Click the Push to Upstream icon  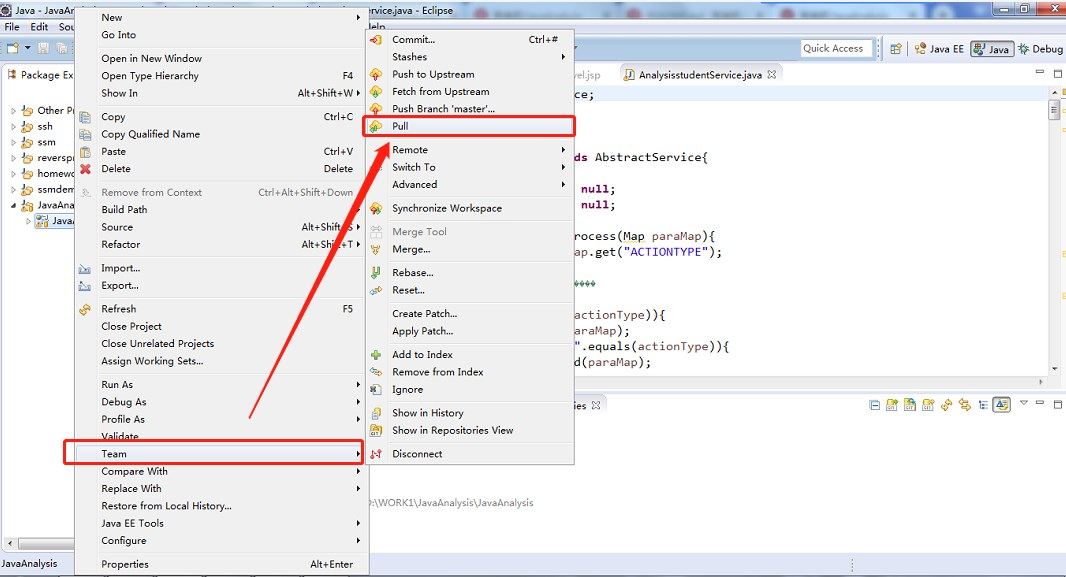[x=375, y=74]
